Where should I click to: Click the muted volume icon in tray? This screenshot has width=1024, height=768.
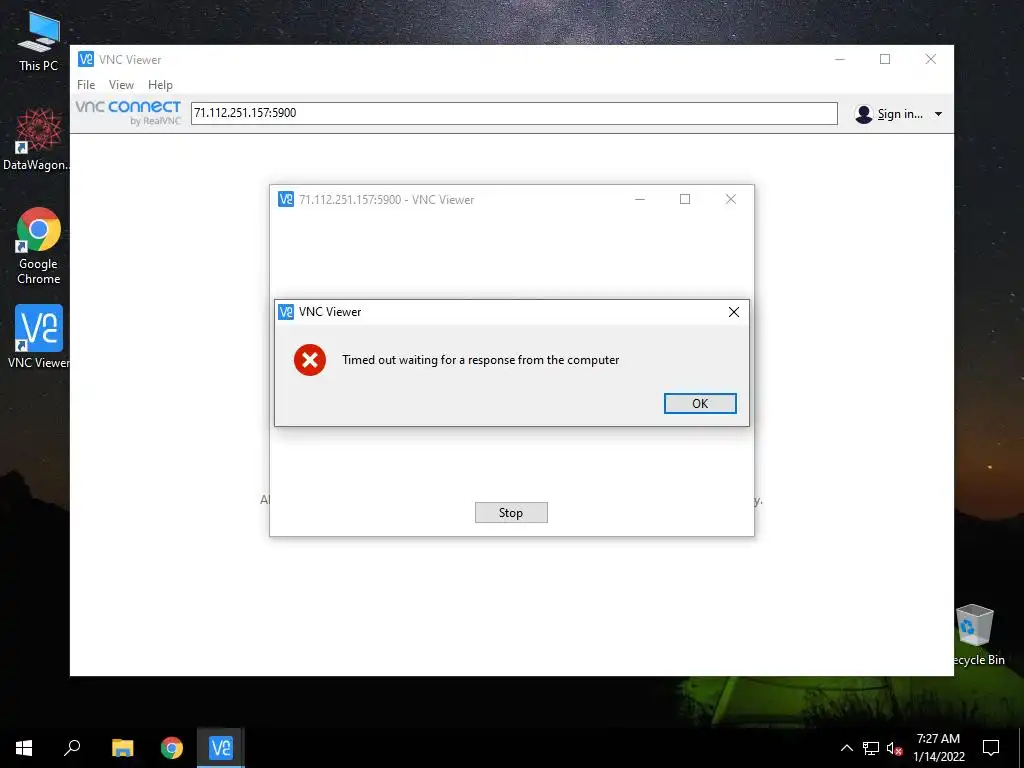[894, 748]
